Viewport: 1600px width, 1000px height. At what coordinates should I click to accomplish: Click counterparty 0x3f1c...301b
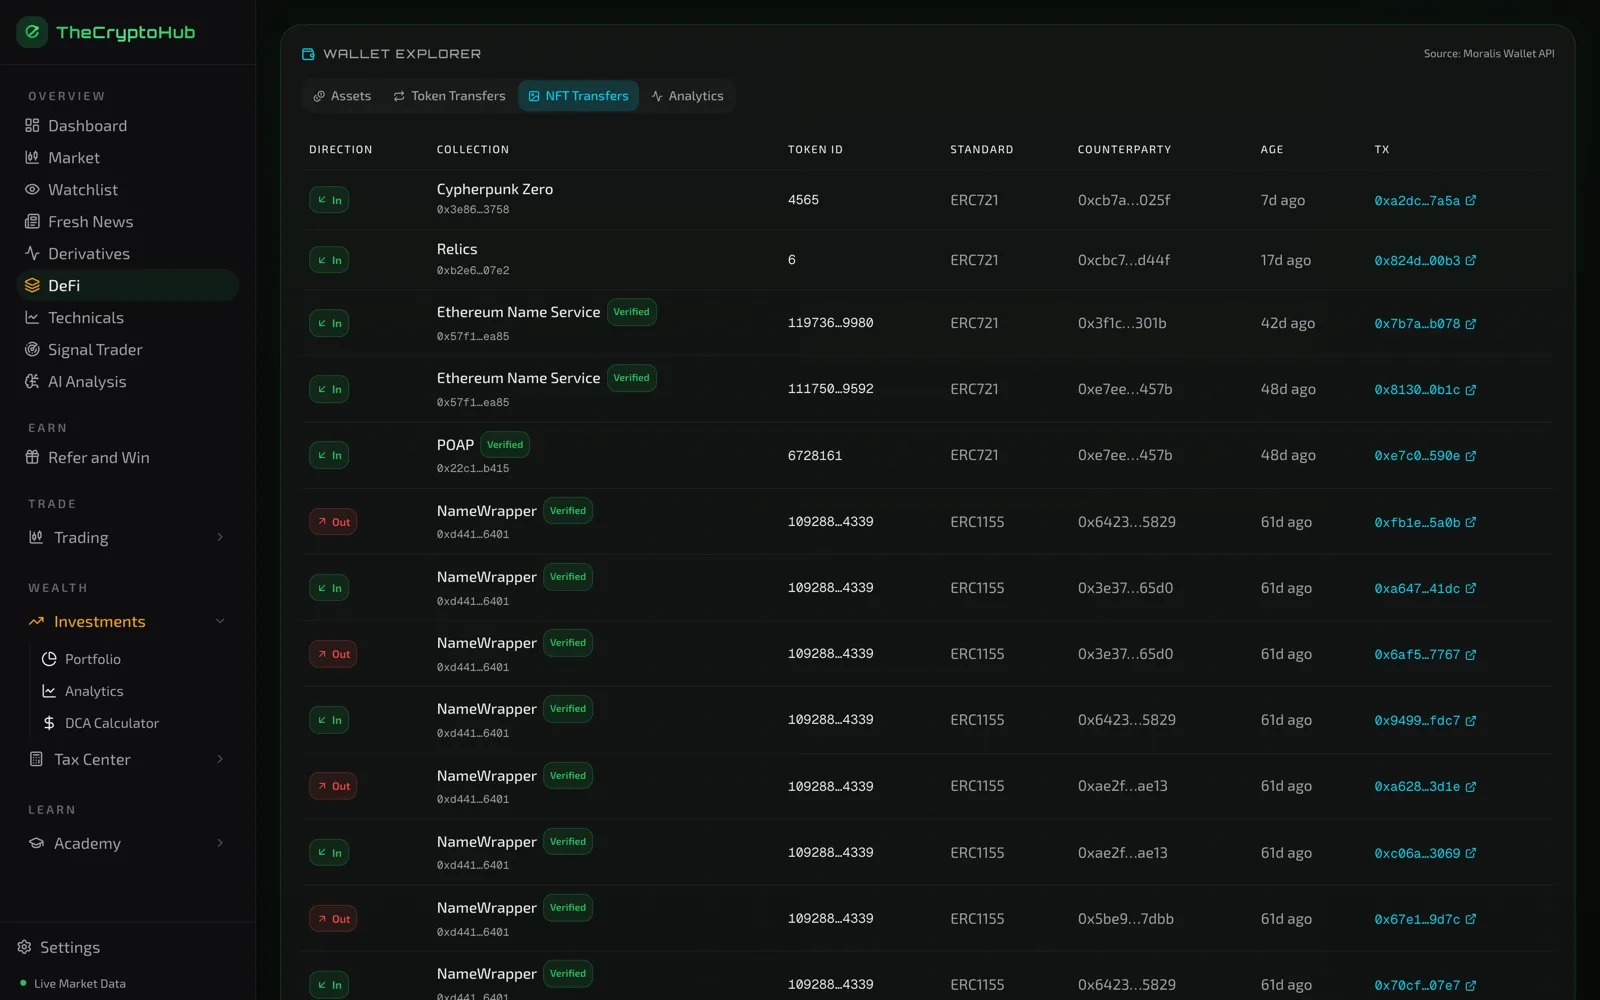click(x=1122, y=323)
